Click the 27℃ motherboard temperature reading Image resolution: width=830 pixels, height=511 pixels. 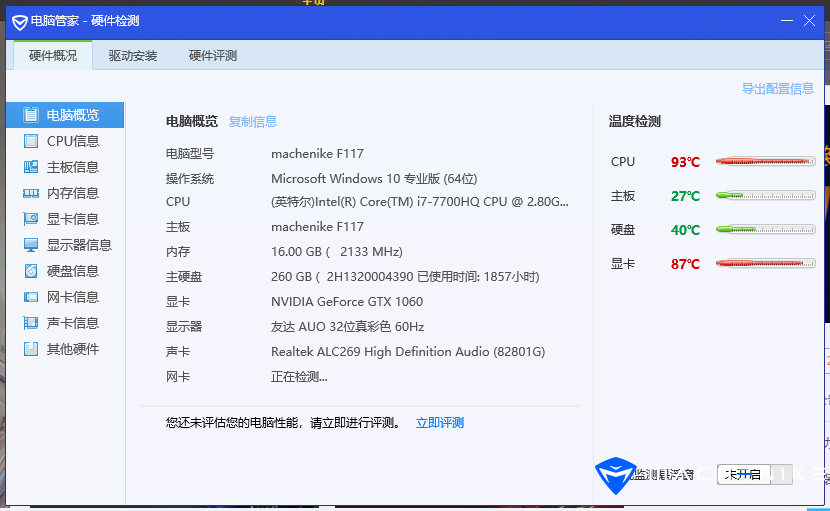coord(685,196)
